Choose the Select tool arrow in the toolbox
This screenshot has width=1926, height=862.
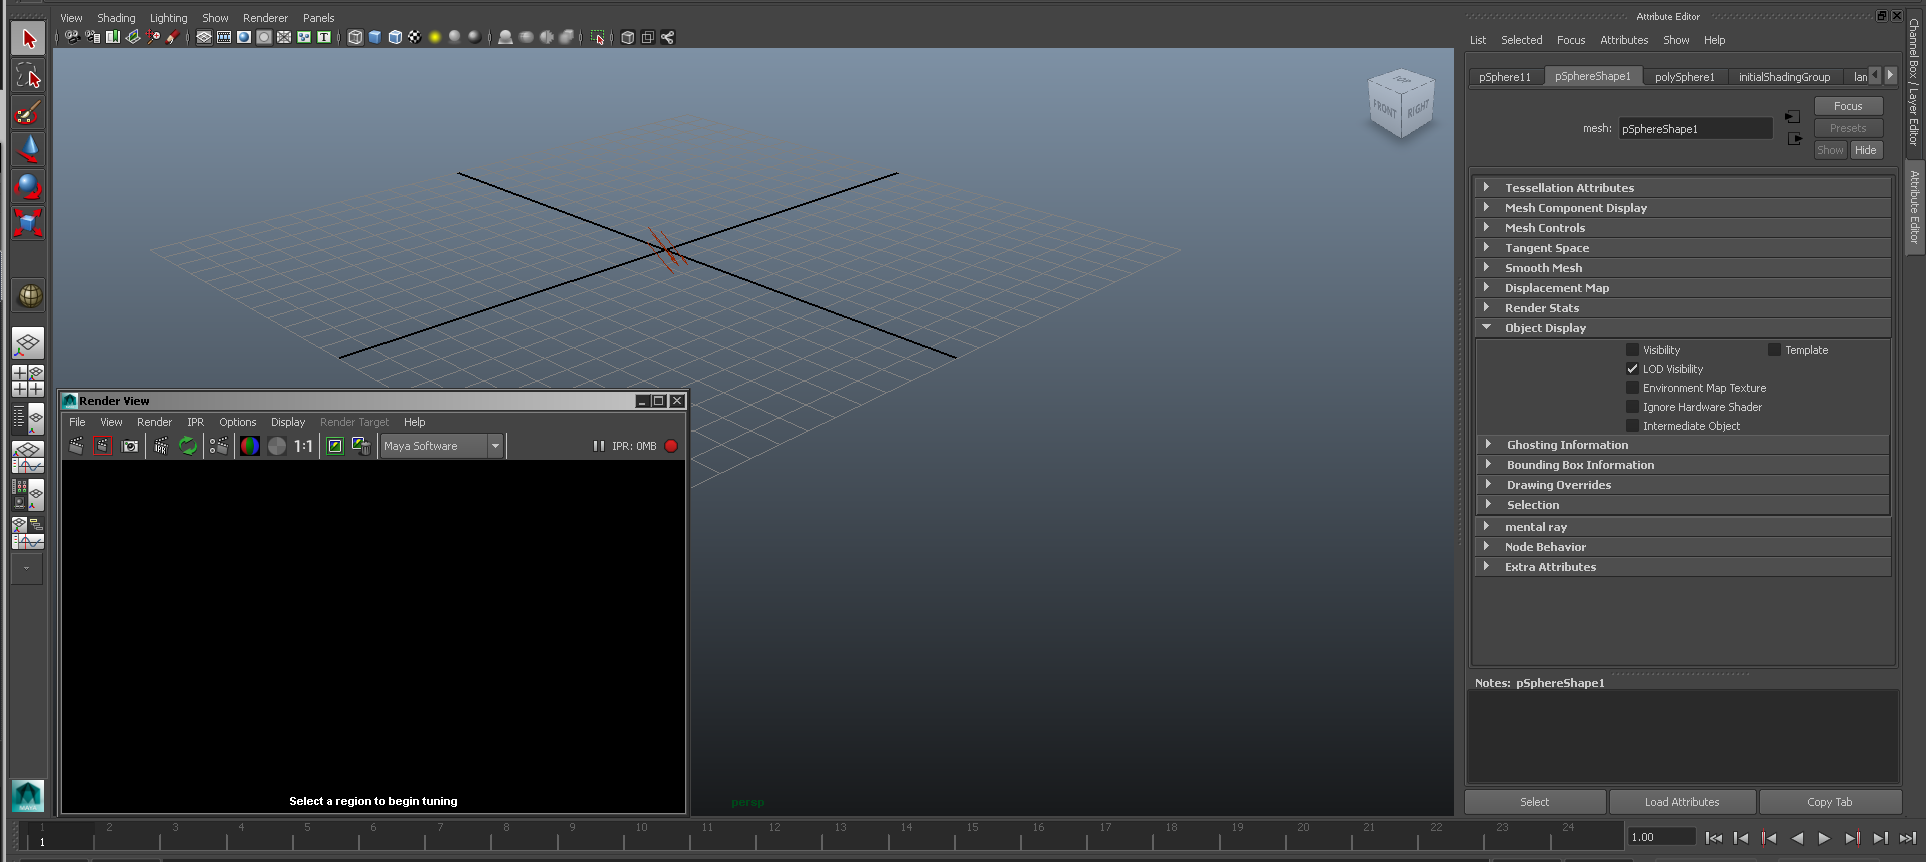coord(28,38)
